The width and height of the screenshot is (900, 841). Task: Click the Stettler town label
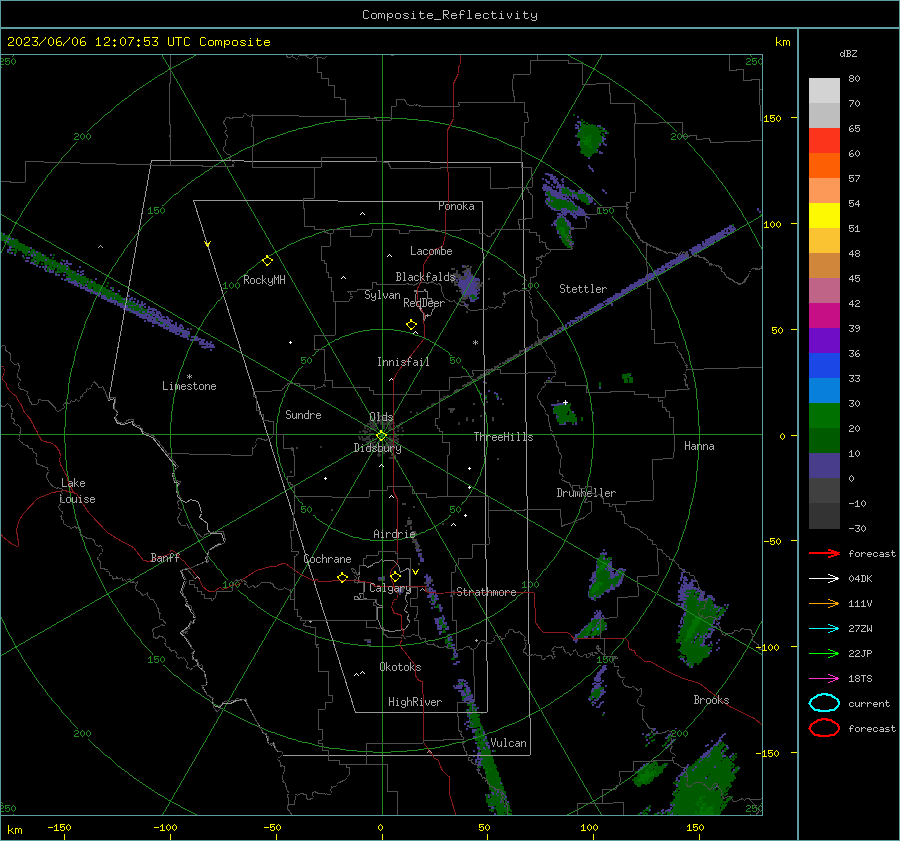point(583,289)
